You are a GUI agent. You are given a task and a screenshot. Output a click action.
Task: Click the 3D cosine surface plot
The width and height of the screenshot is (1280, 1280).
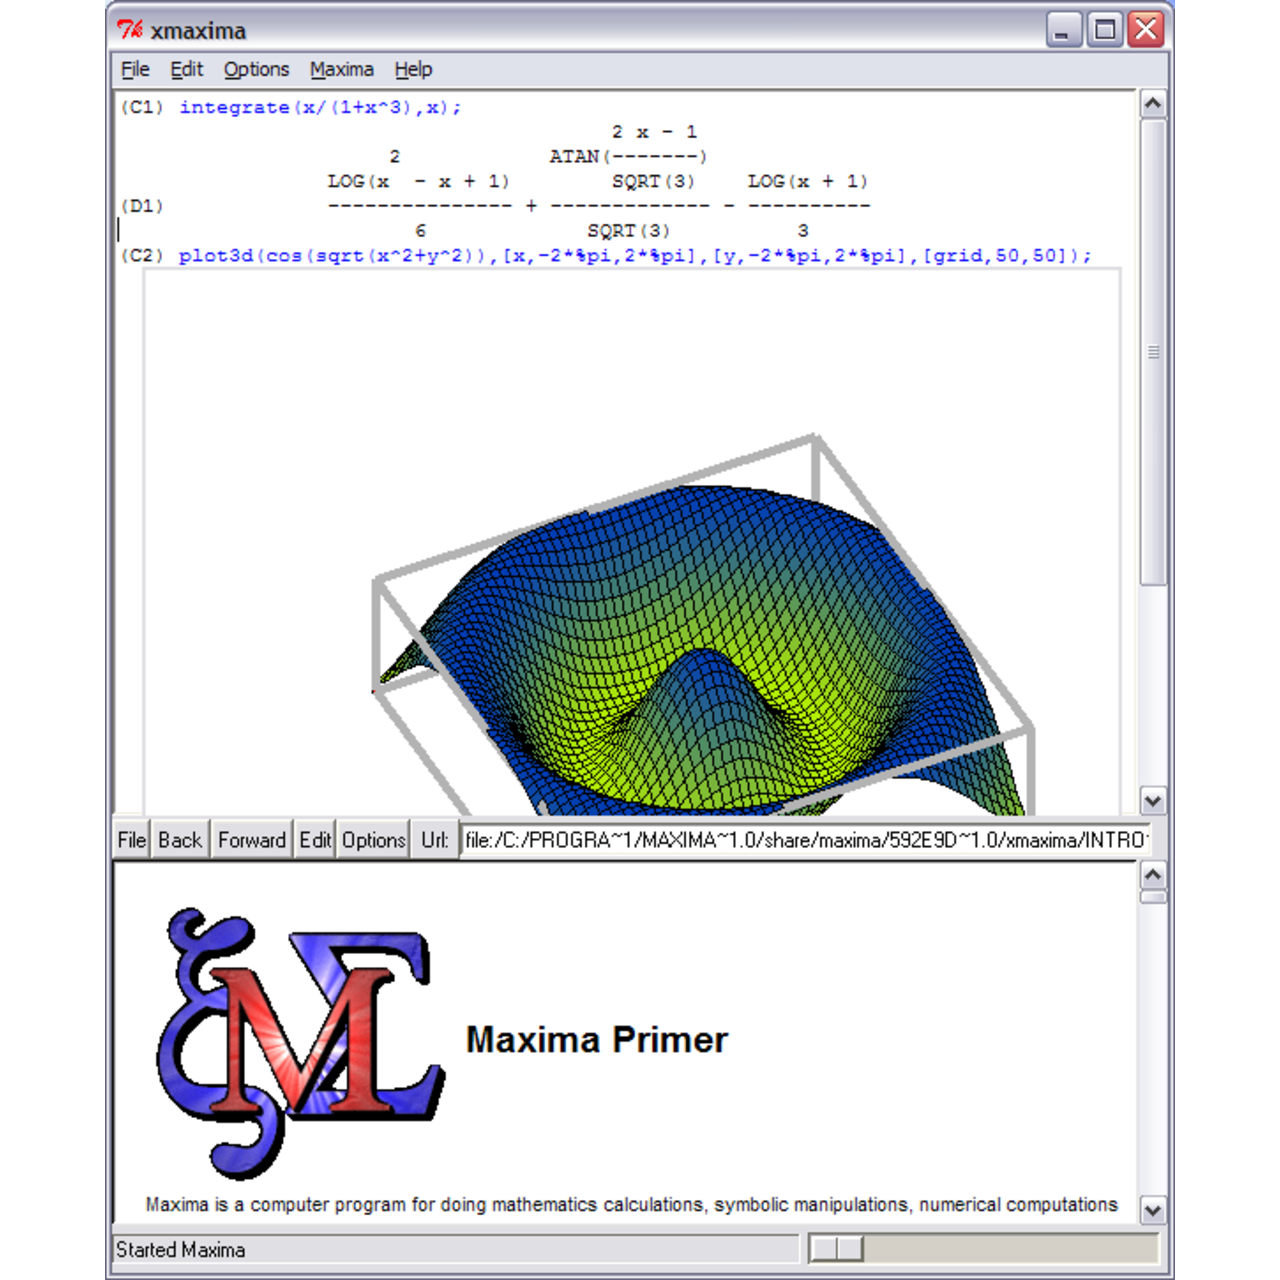click(x=700, y=640)
